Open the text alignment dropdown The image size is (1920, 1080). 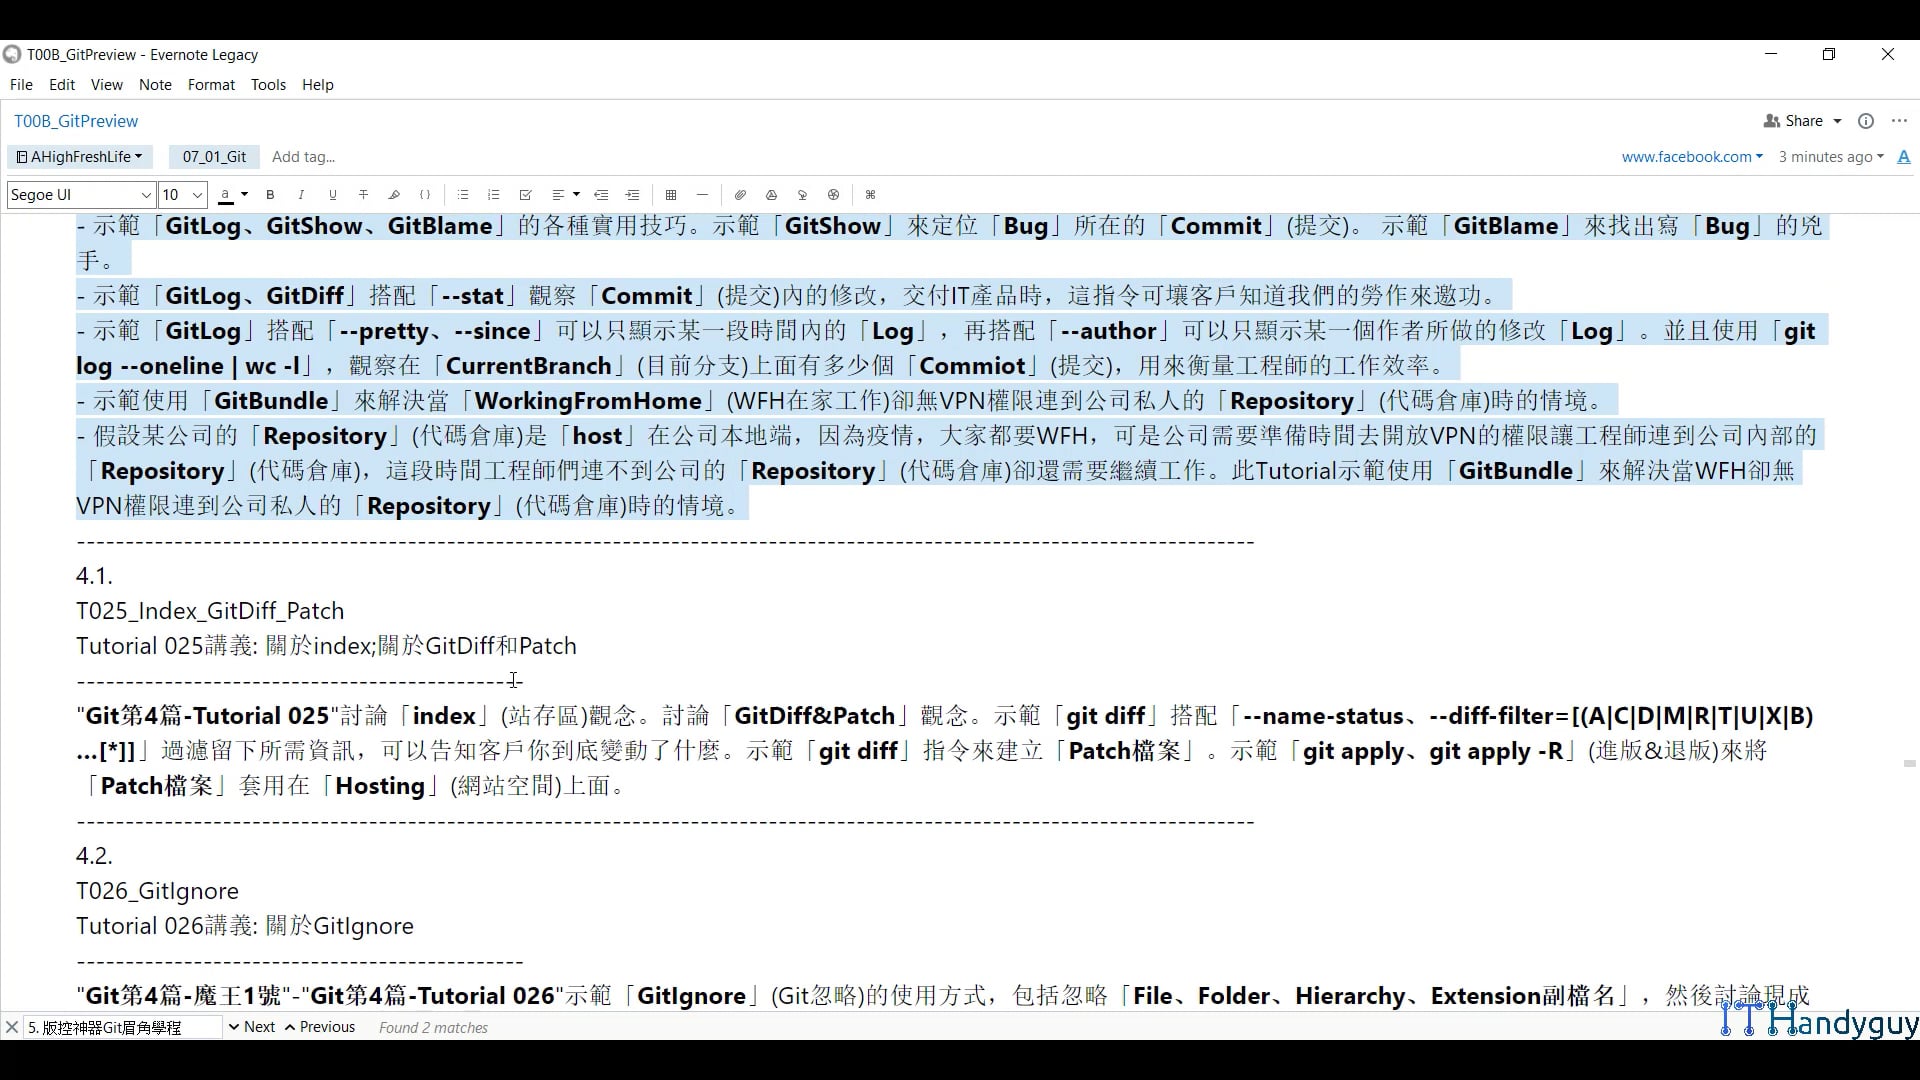(x=564, y=195)
